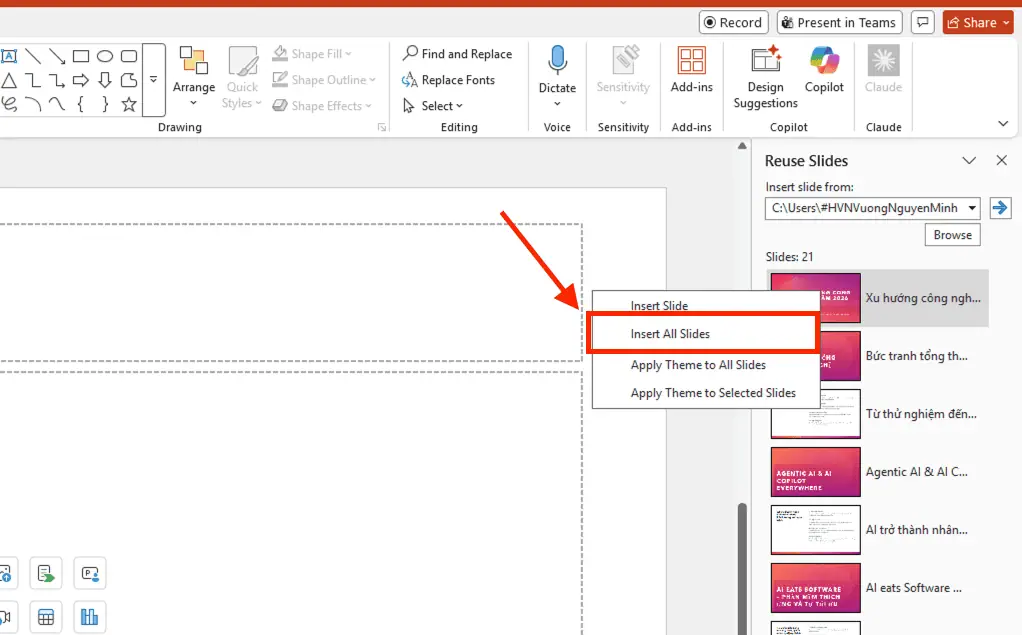Open Design Suggestions
Screen dimensions: 1022x635
[765, 77]
